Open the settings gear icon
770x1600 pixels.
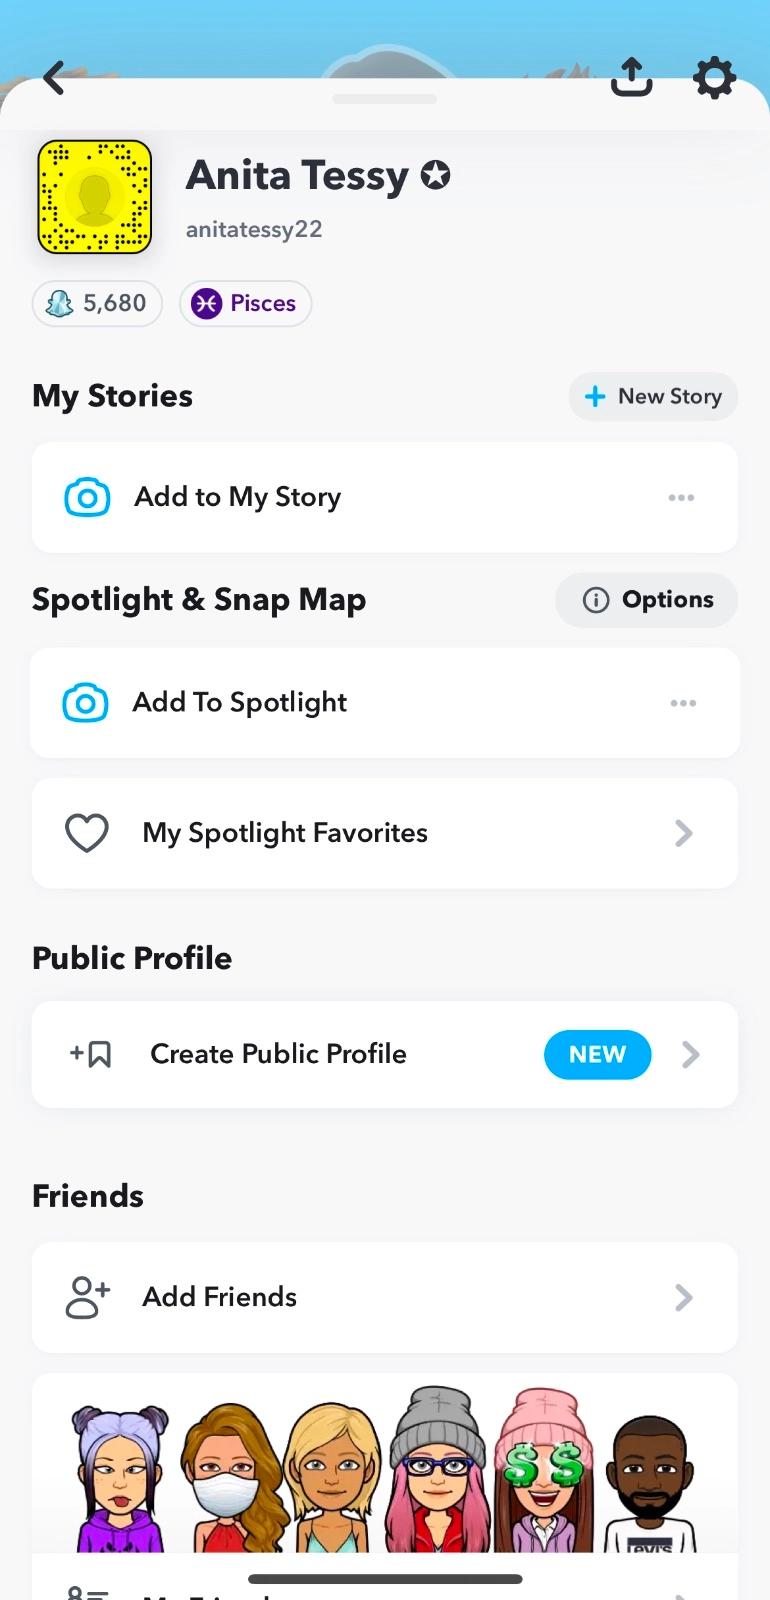coord(714,78)
